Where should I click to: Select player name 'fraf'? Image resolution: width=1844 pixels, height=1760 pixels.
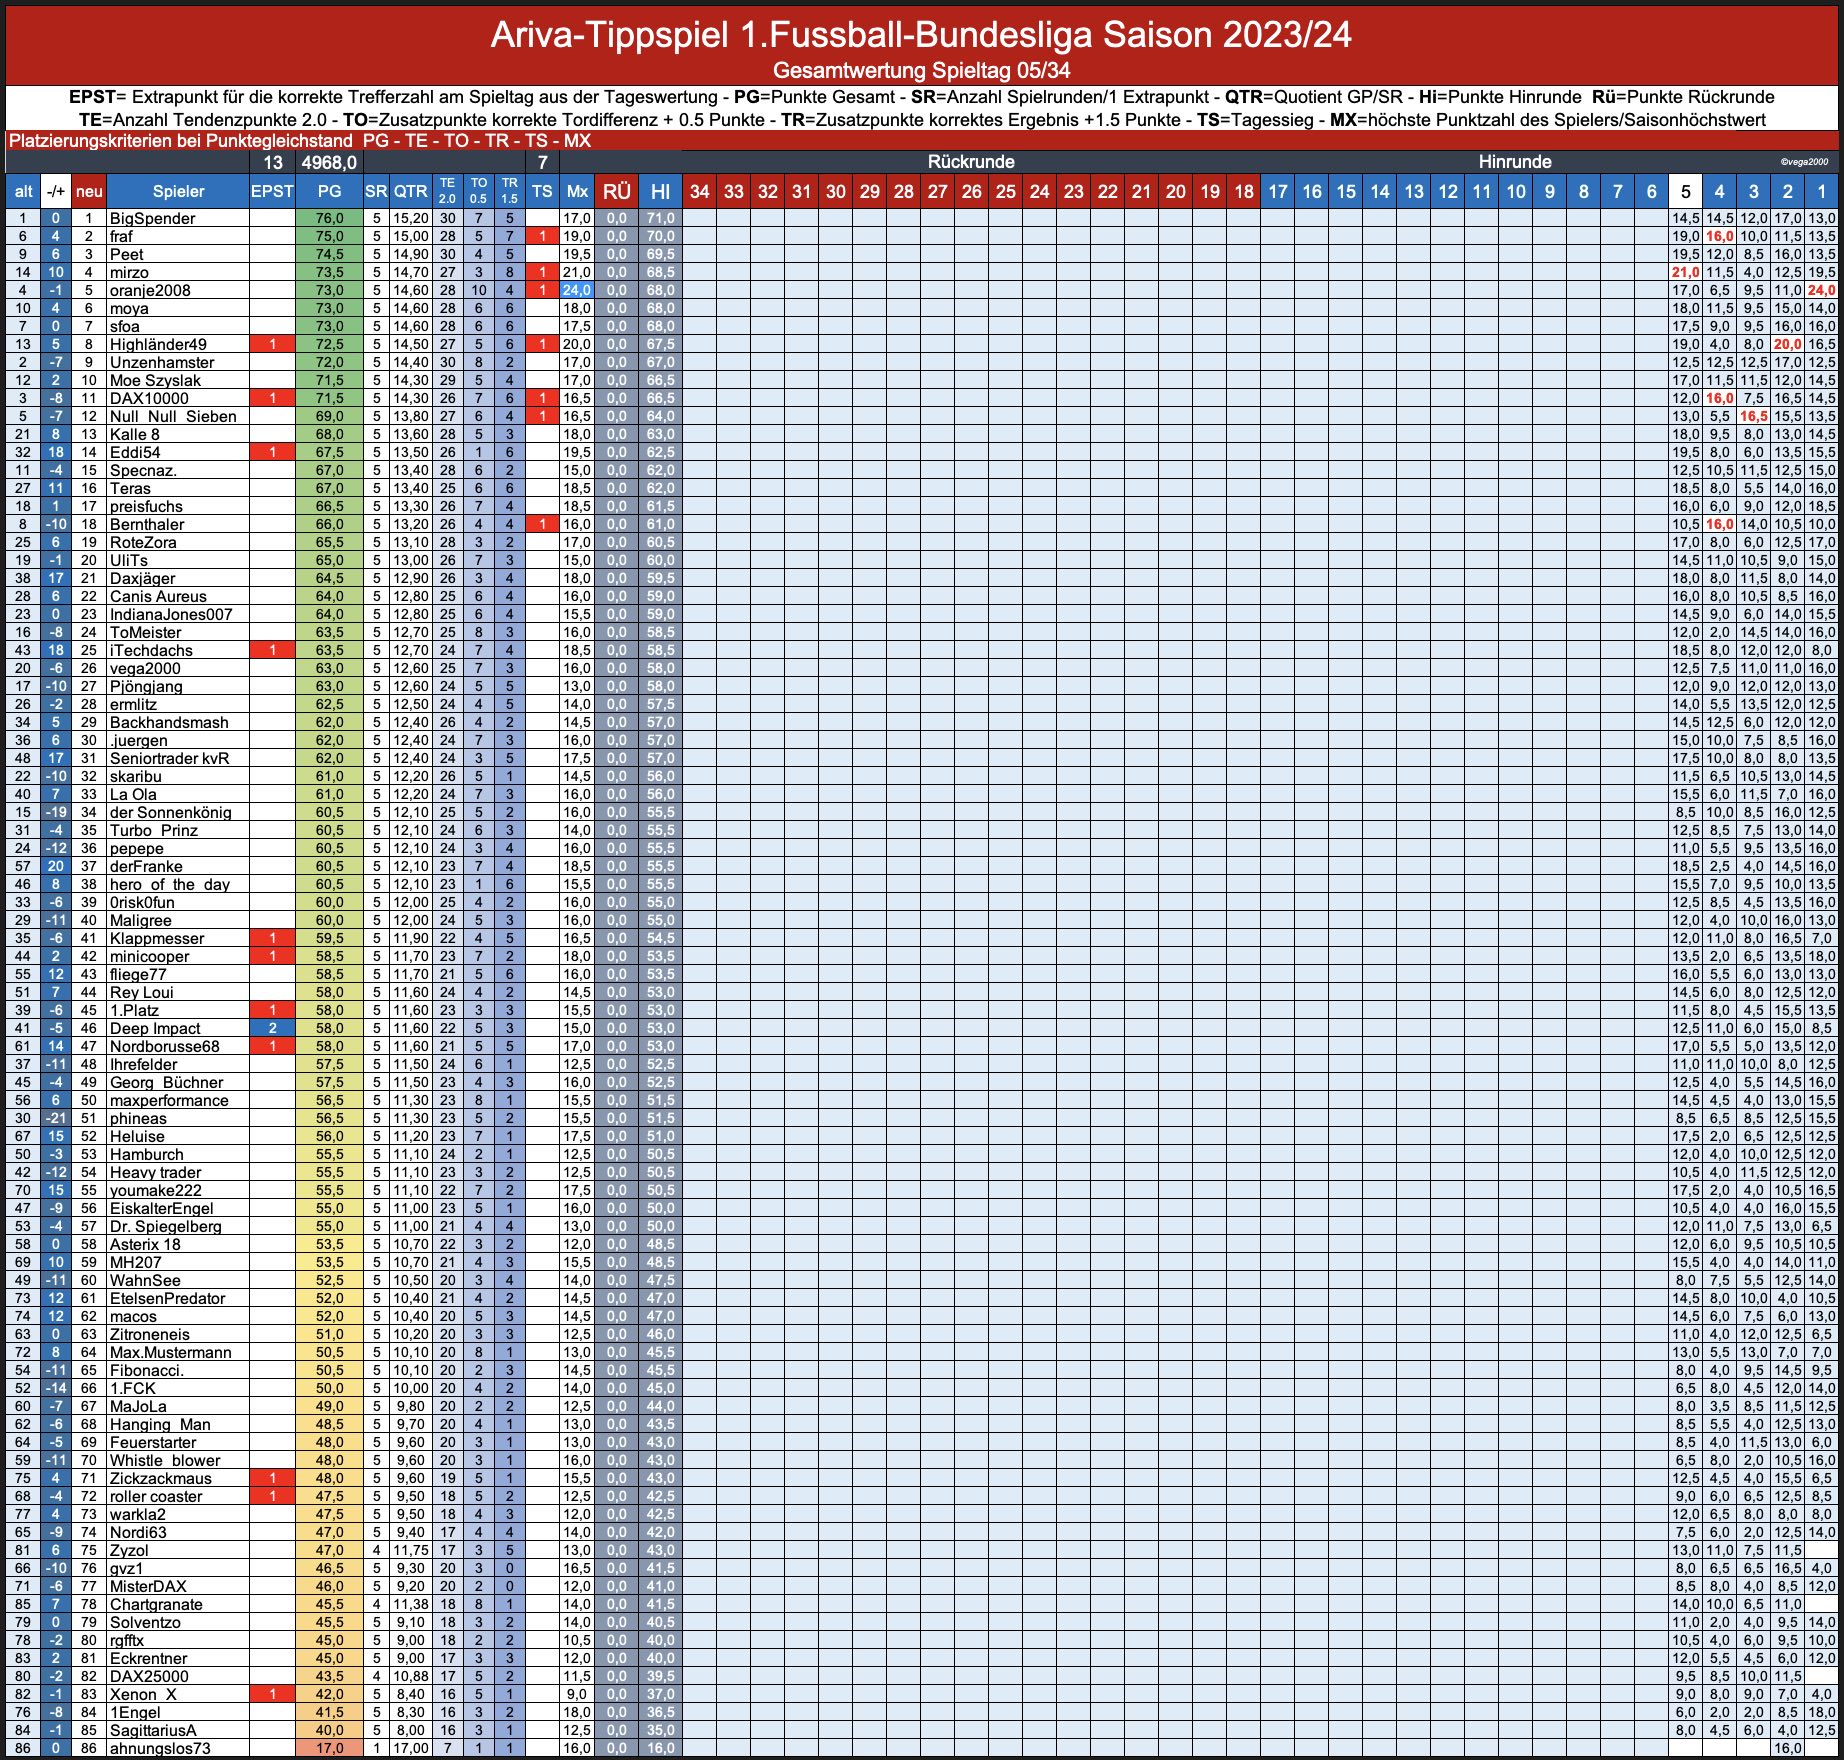pos(121,236)
